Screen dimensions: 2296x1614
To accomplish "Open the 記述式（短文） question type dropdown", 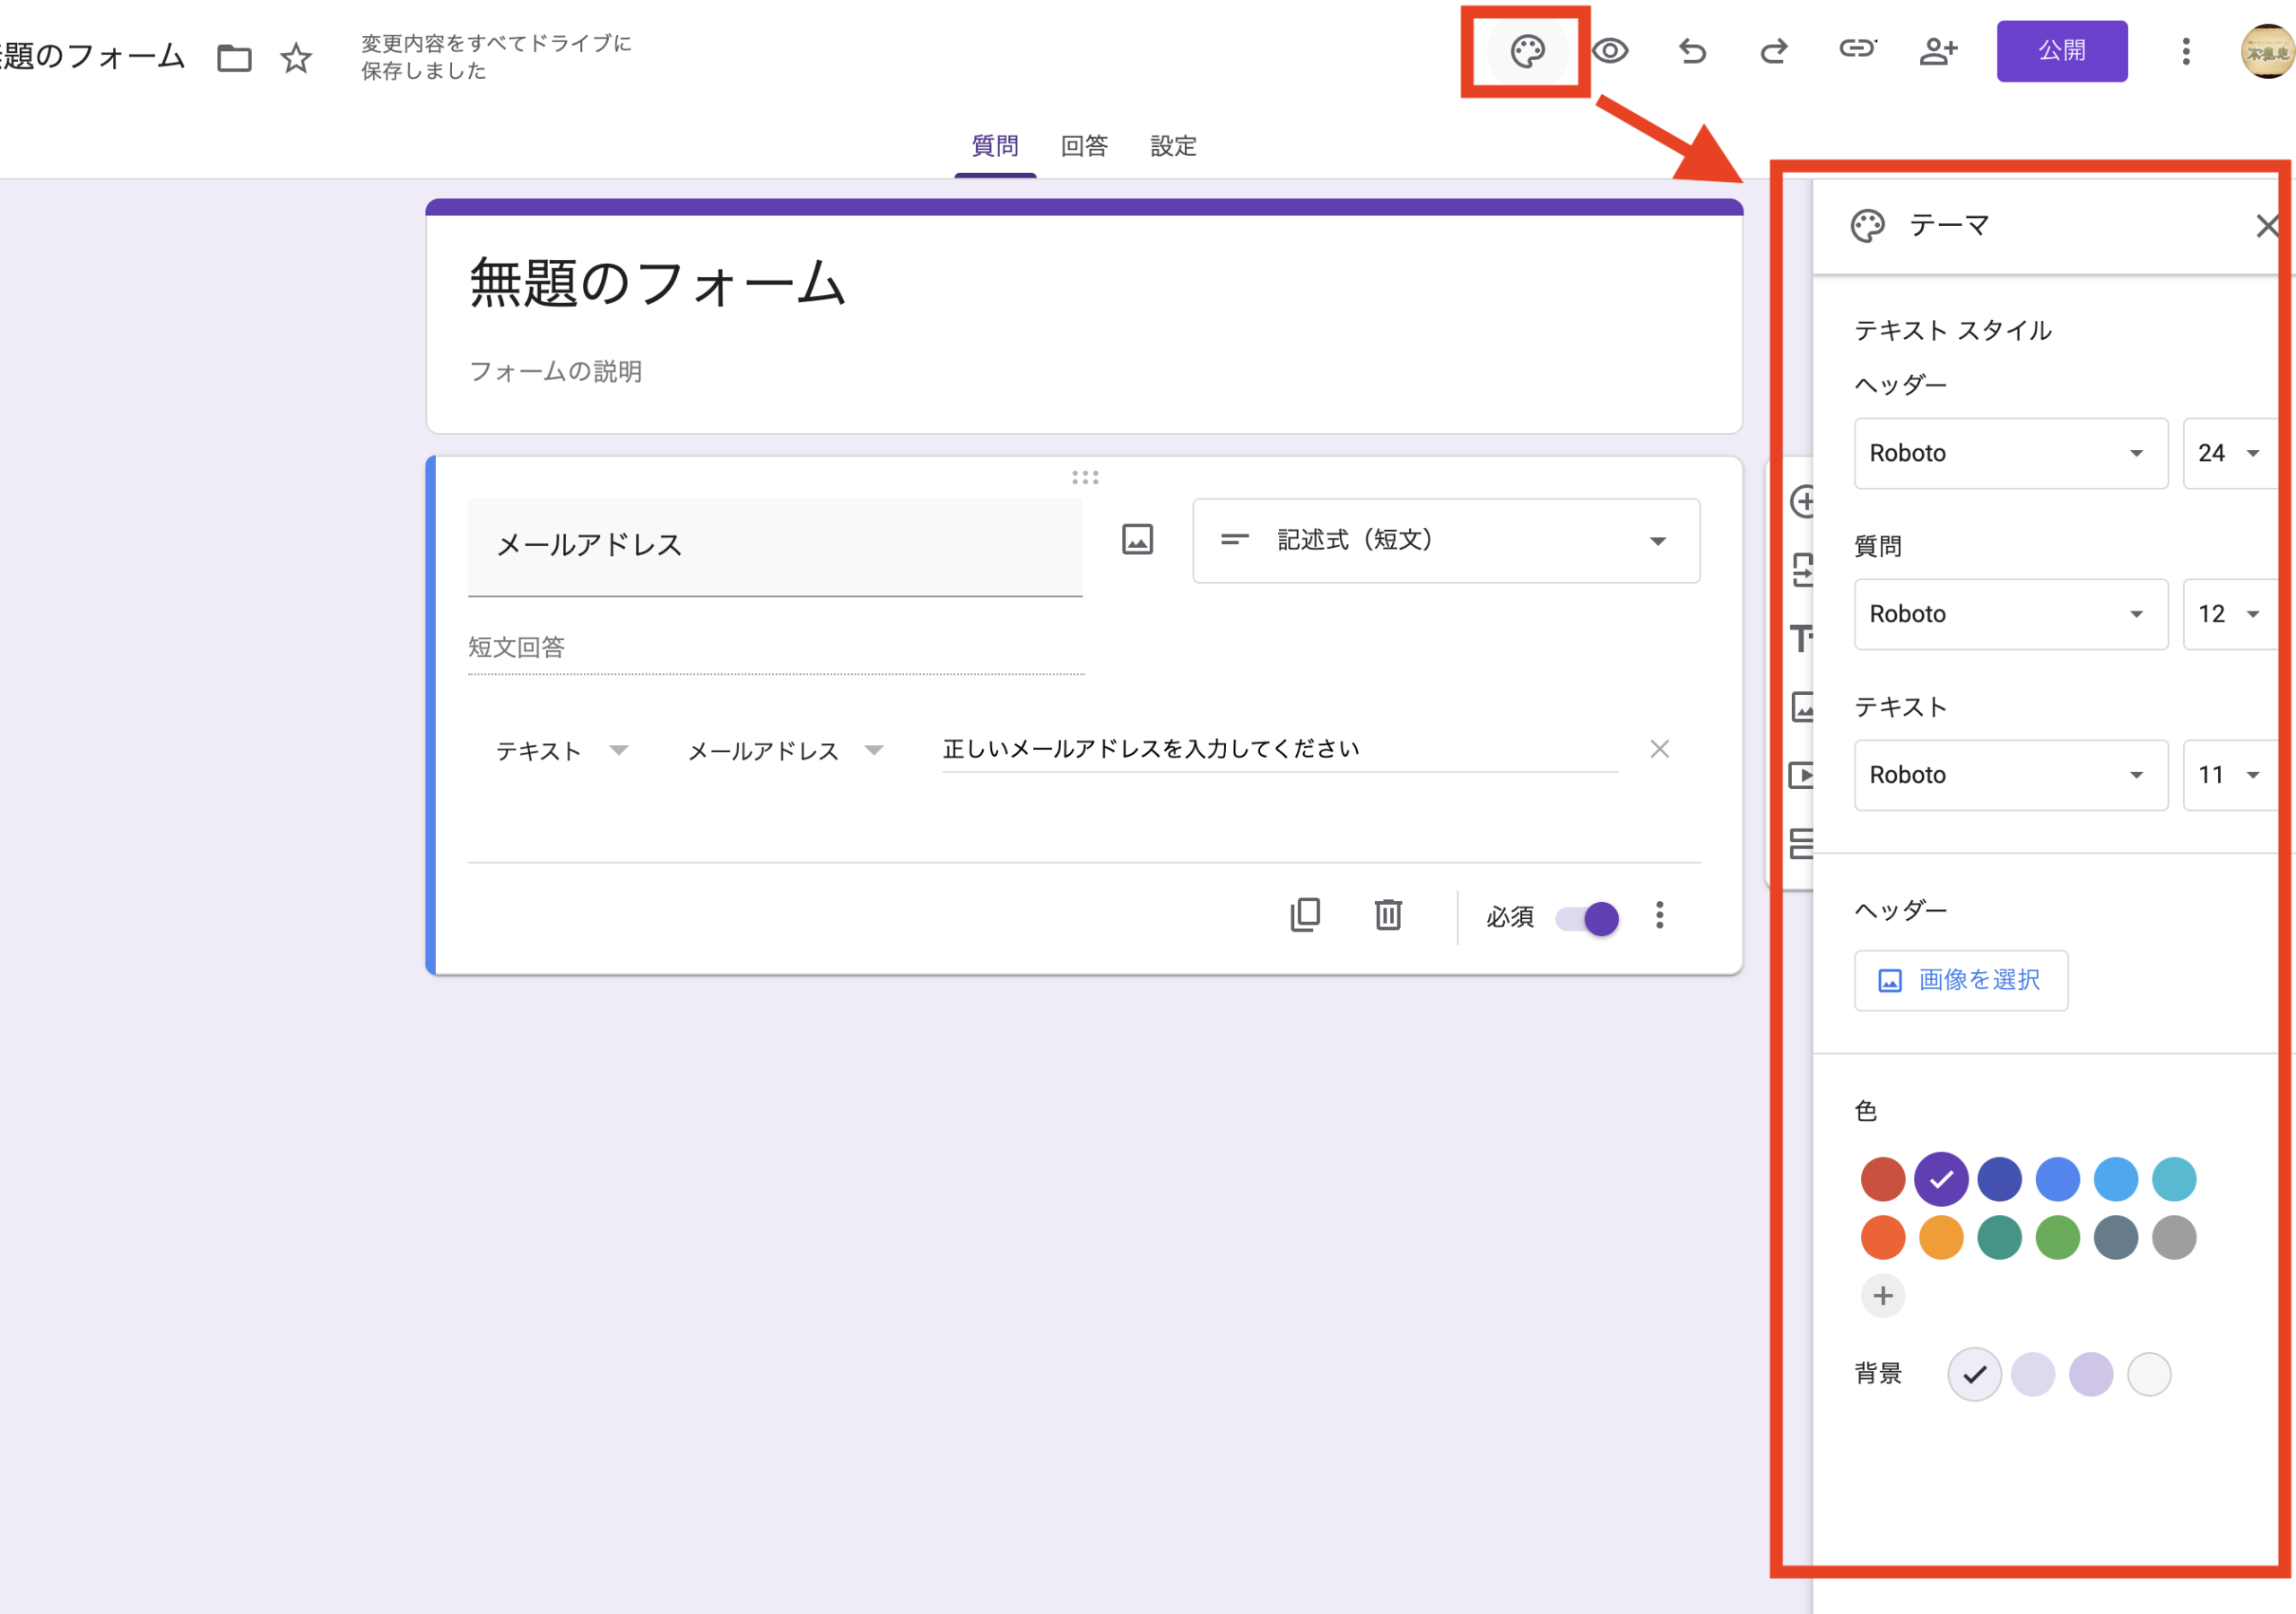I will [x=1446, y=541].
